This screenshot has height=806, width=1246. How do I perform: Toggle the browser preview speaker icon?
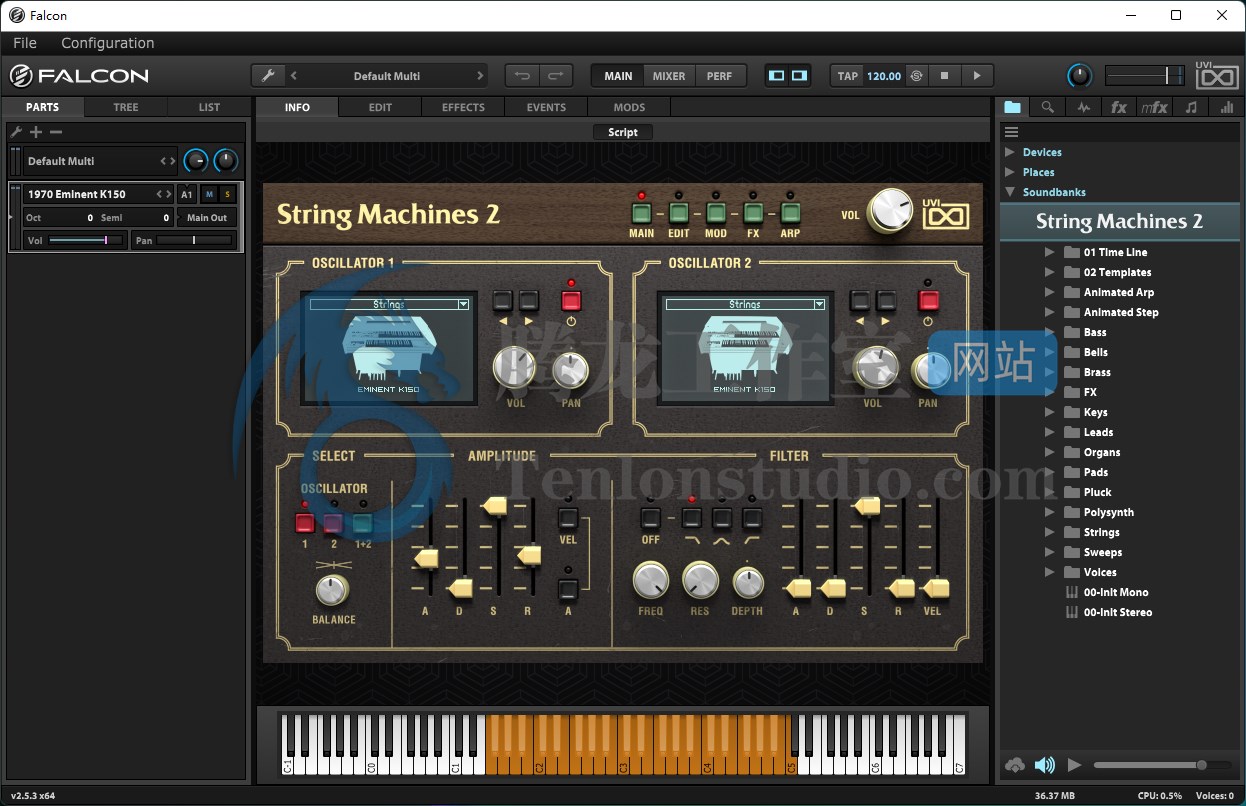[1045, 765]
